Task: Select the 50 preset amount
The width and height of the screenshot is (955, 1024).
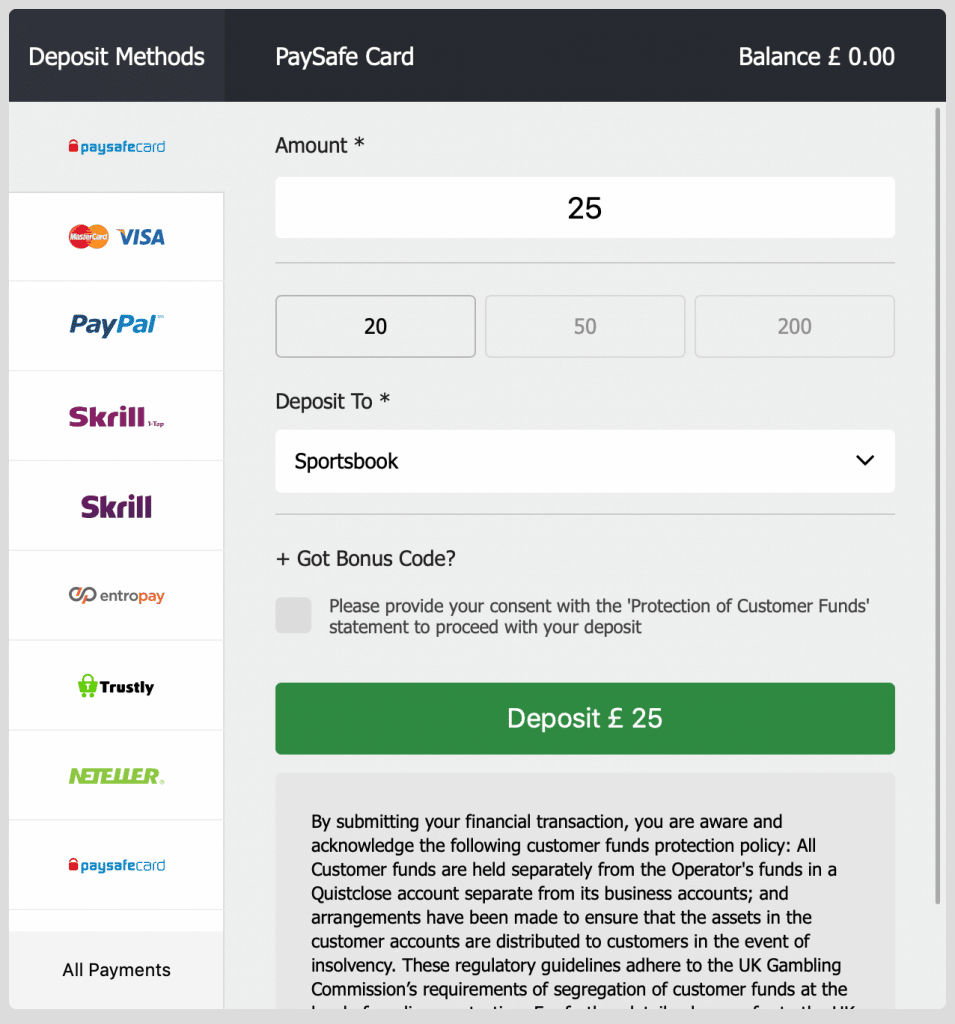Action: (x=585, y=326)
